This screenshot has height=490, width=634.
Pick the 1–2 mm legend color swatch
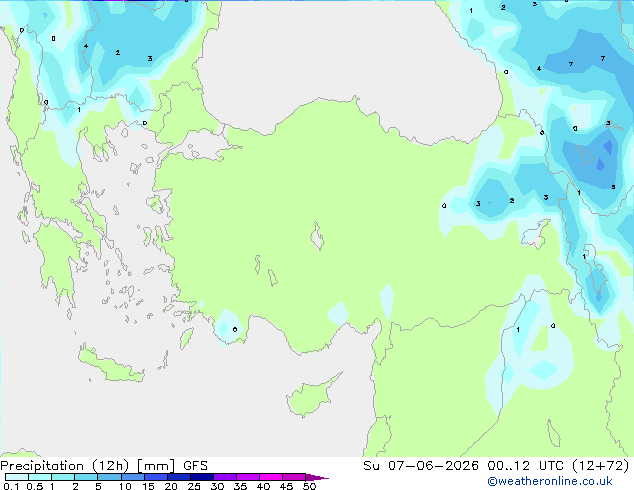(63, 477)
